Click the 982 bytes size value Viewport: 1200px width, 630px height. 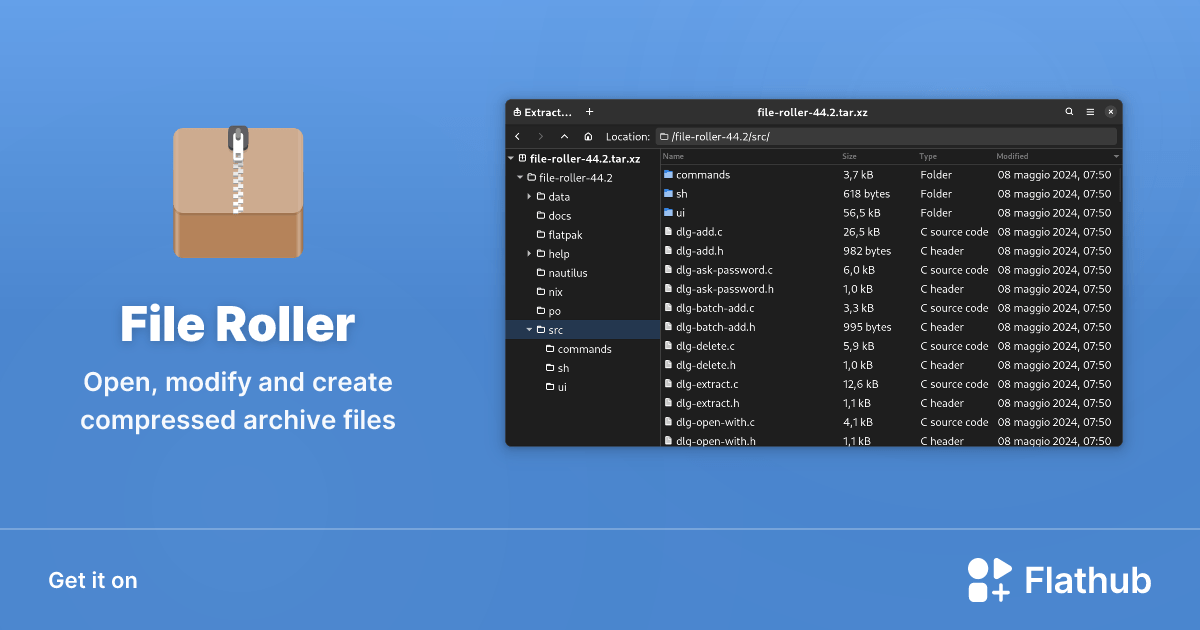click(867, 251)
